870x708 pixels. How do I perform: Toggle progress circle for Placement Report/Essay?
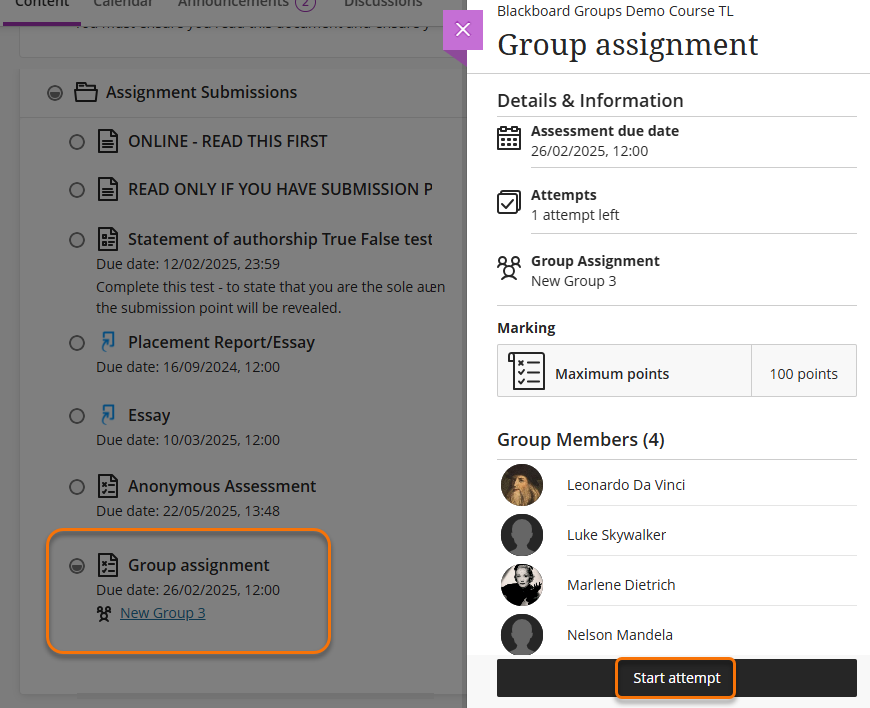(77, 343)
